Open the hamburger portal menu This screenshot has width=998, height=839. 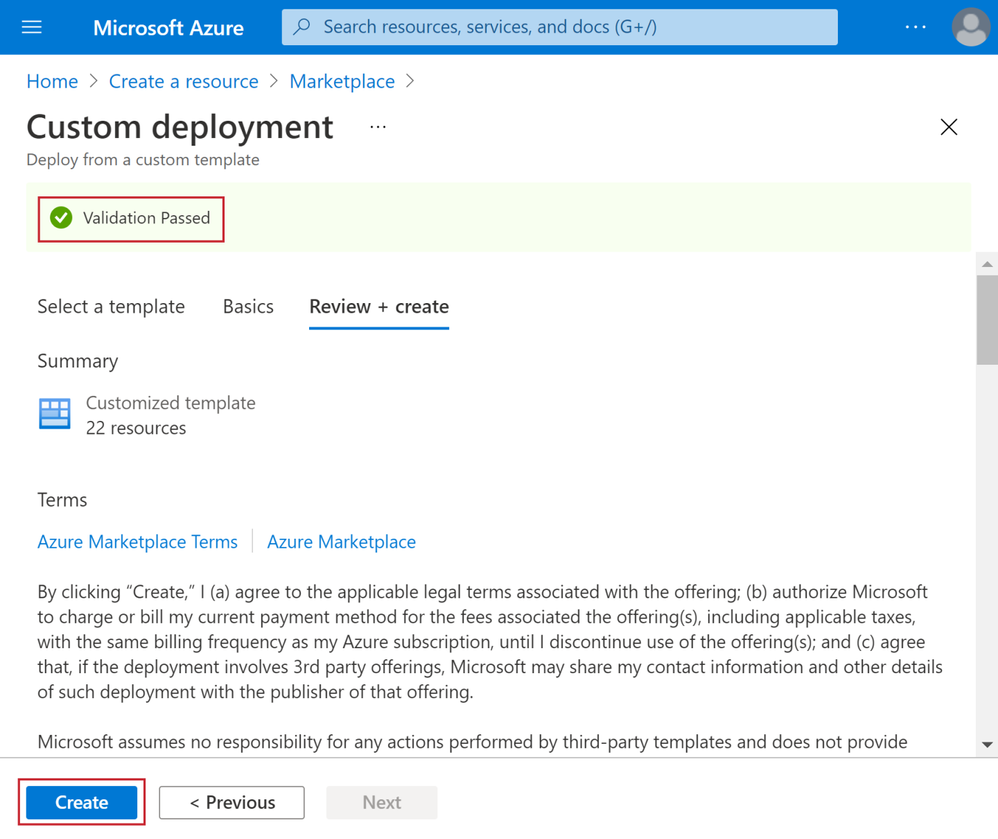(x=32, y=27)
